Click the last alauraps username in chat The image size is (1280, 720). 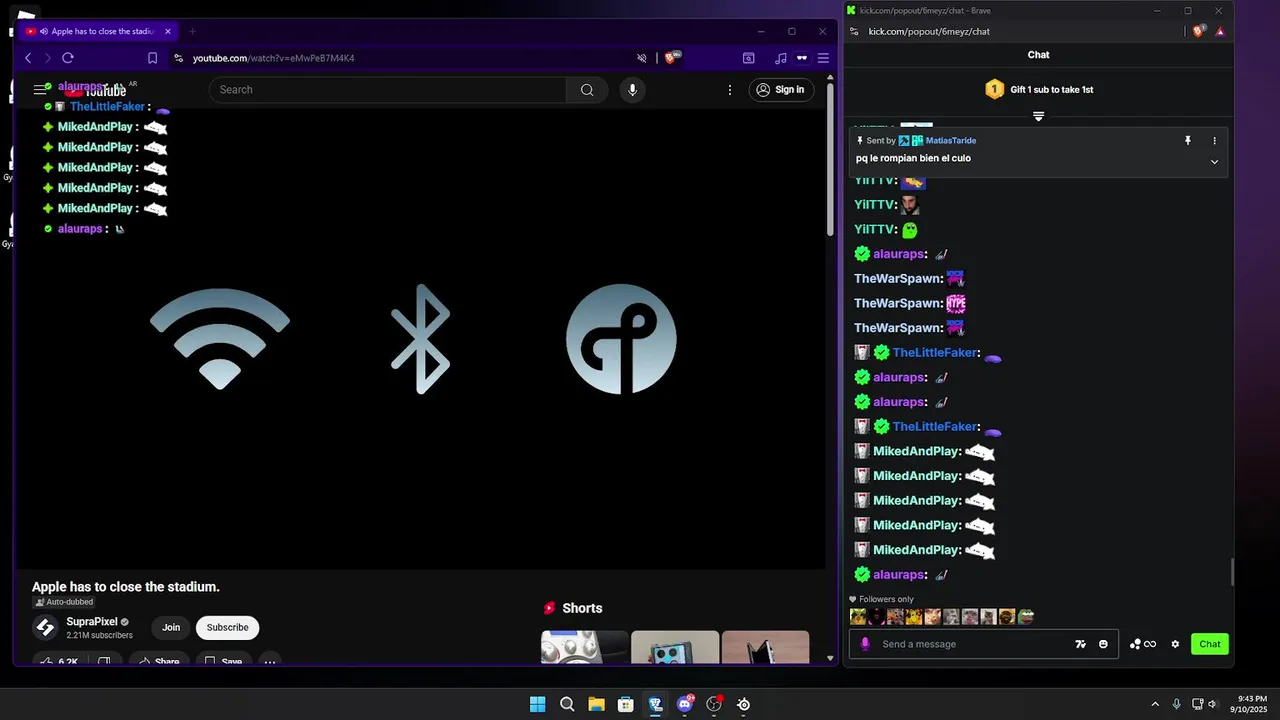(x=898, y=575)
